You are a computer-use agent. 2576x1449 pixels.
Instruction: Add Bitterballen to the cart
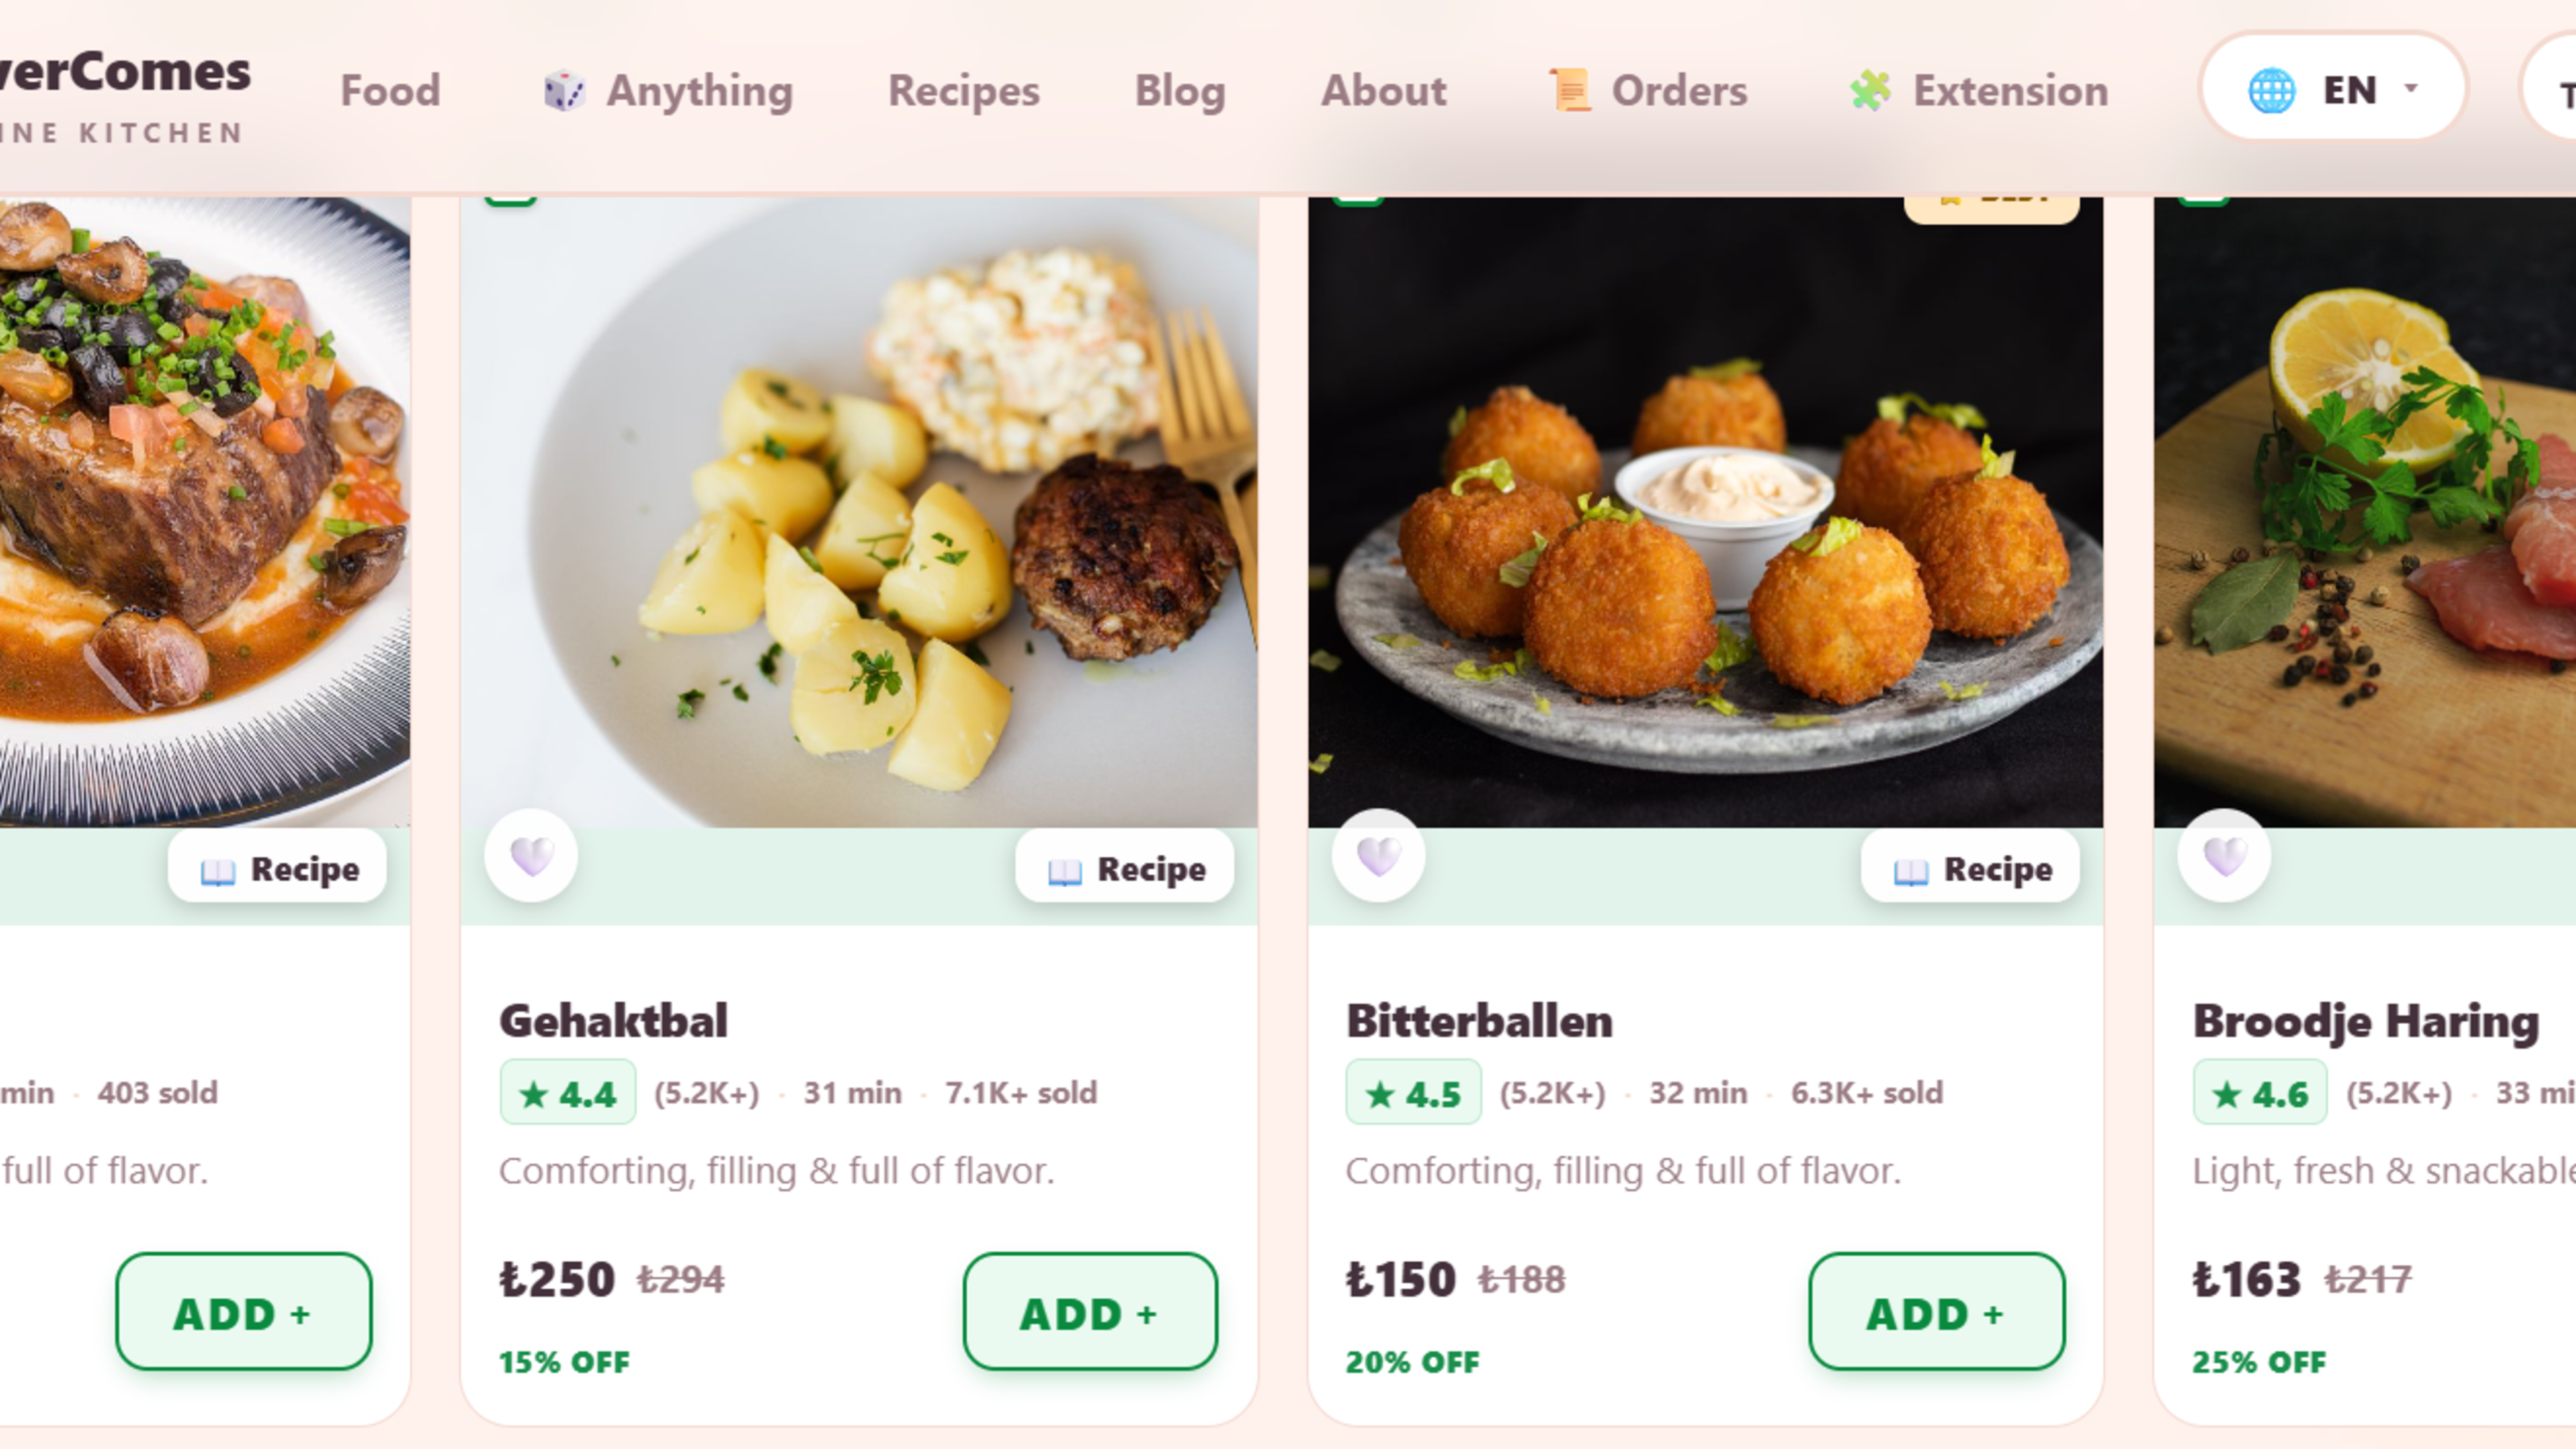point(1936,1312)
